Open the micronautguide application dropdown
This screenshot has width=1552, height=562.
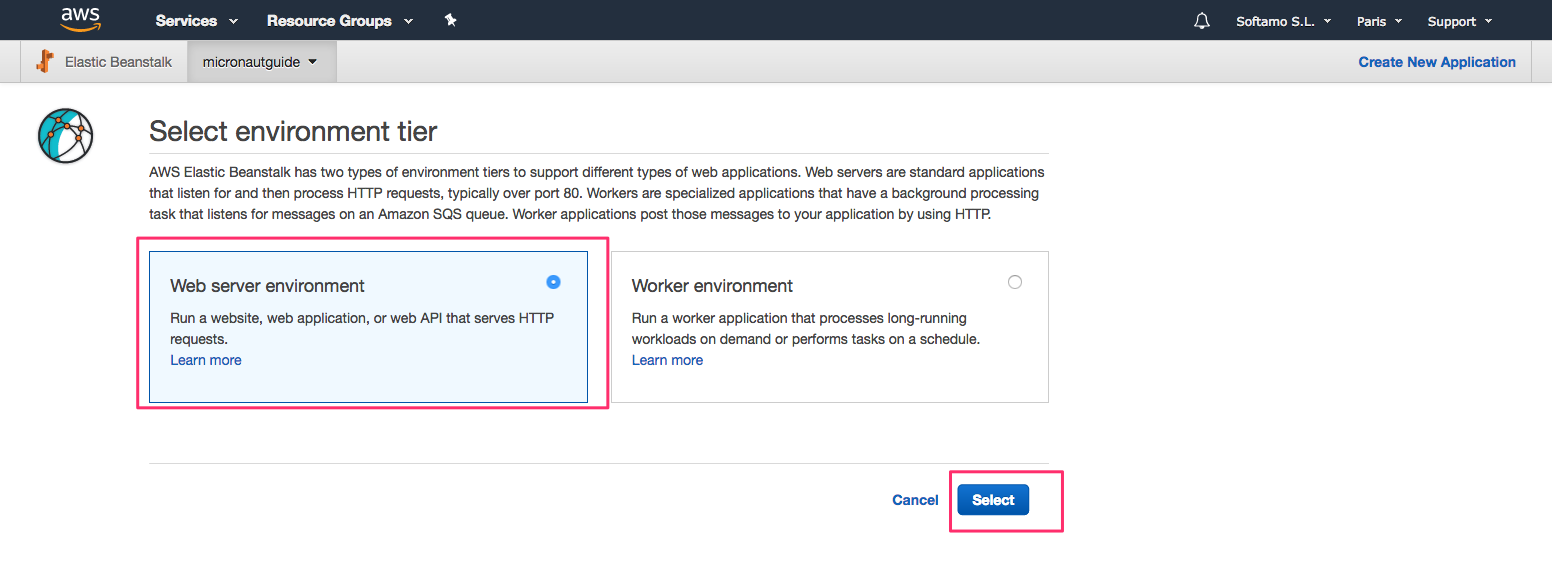260,62
